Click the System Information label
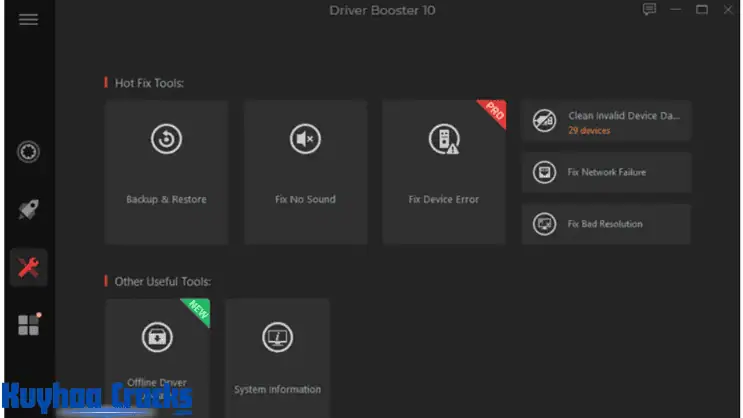This screenshot has width=743, height=418. [277, 389]
